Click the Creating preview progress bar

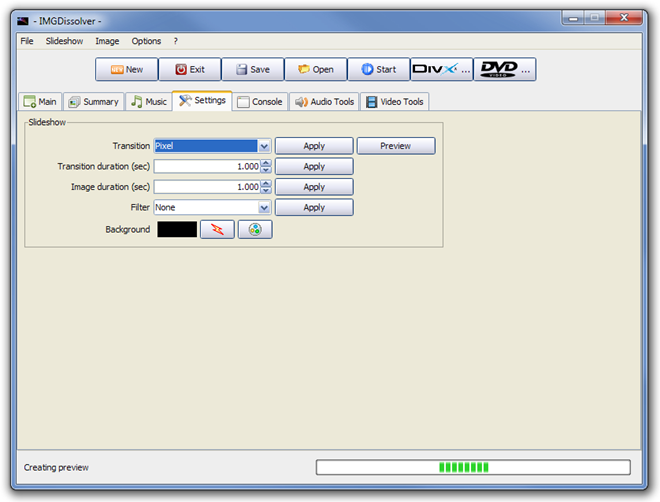(473, 467)
